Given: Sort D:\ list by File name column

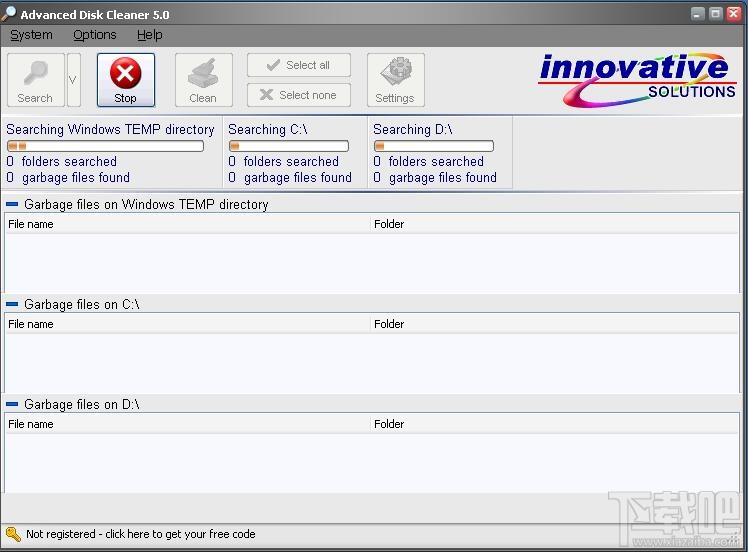Looking at the screenshot, I should (187, 424).
